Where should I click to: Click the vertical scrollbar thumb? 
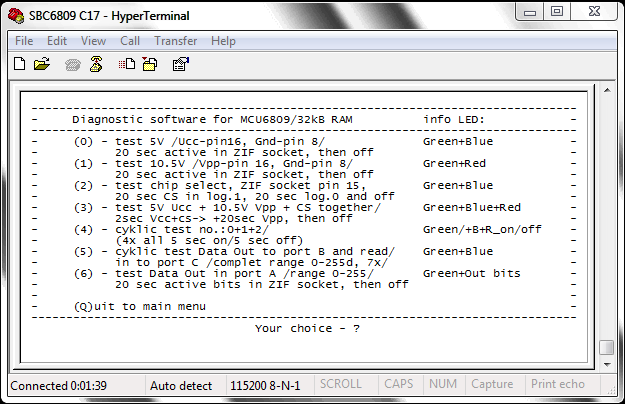coord(607,347)
